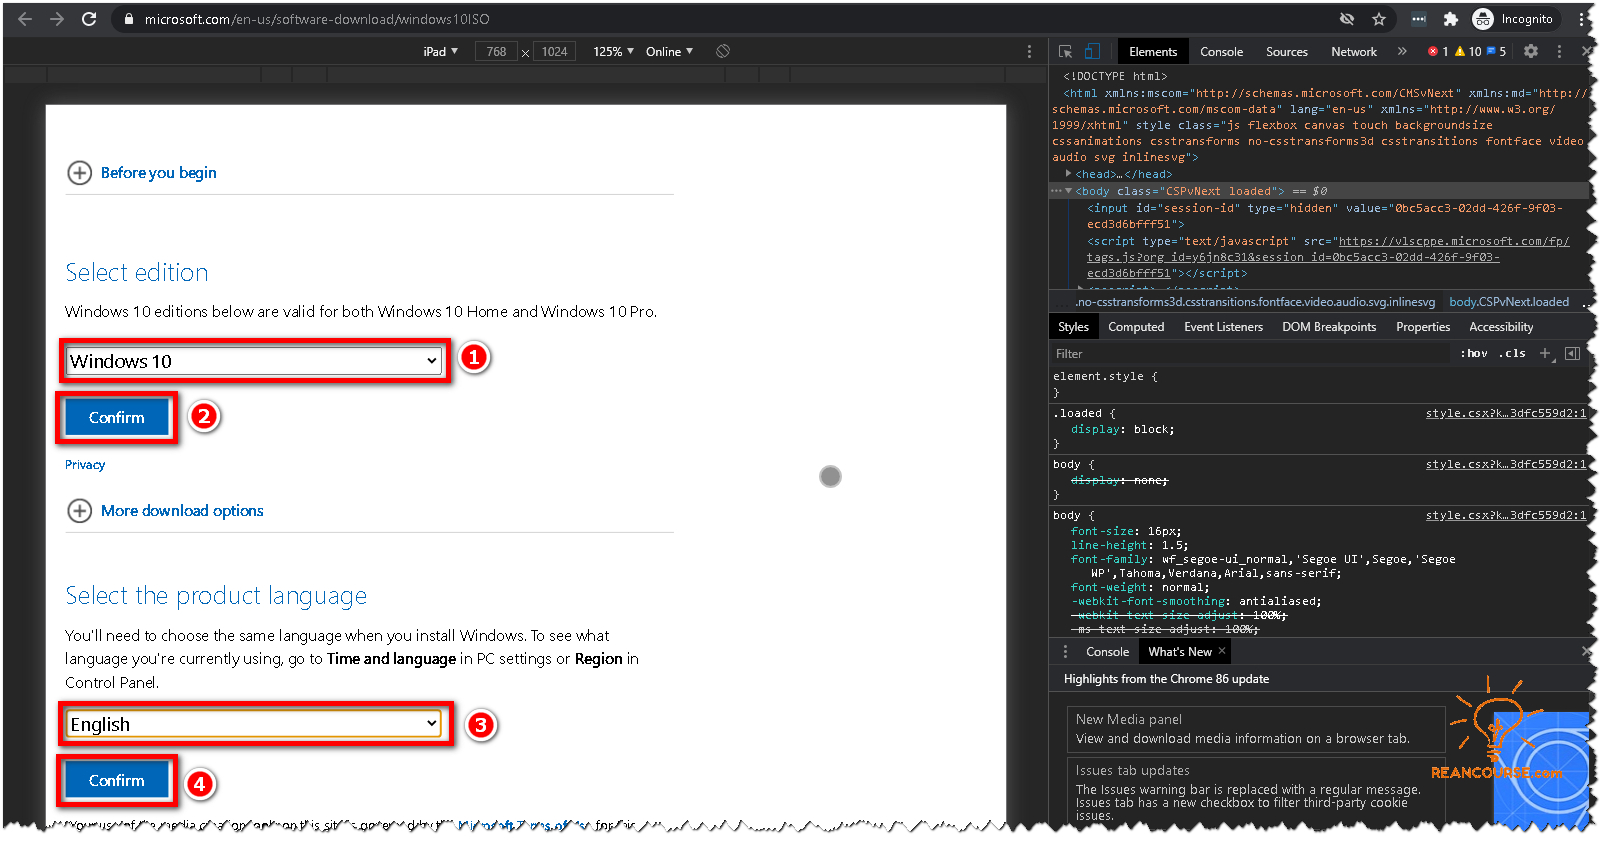Switch to the Sources tab
This screenshot has height=841, width=1607.
(x=1287, y=51)
